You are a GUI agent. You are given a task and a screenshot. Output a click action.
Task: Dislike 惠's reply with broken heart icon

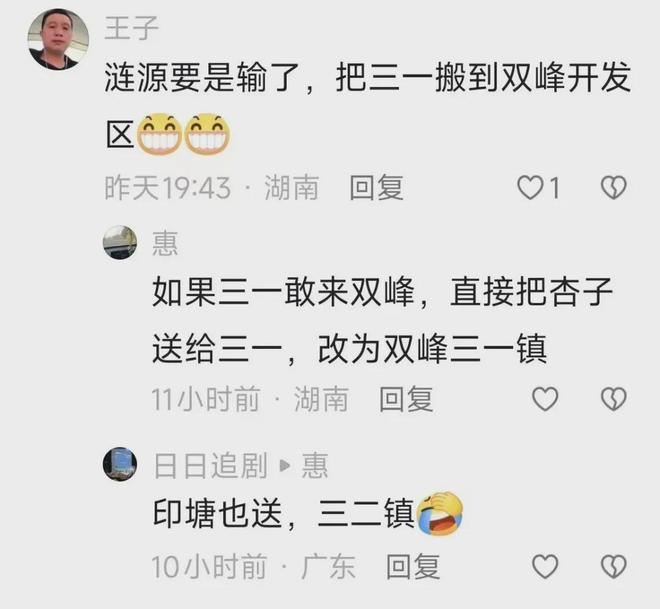(x=614, y=399)
